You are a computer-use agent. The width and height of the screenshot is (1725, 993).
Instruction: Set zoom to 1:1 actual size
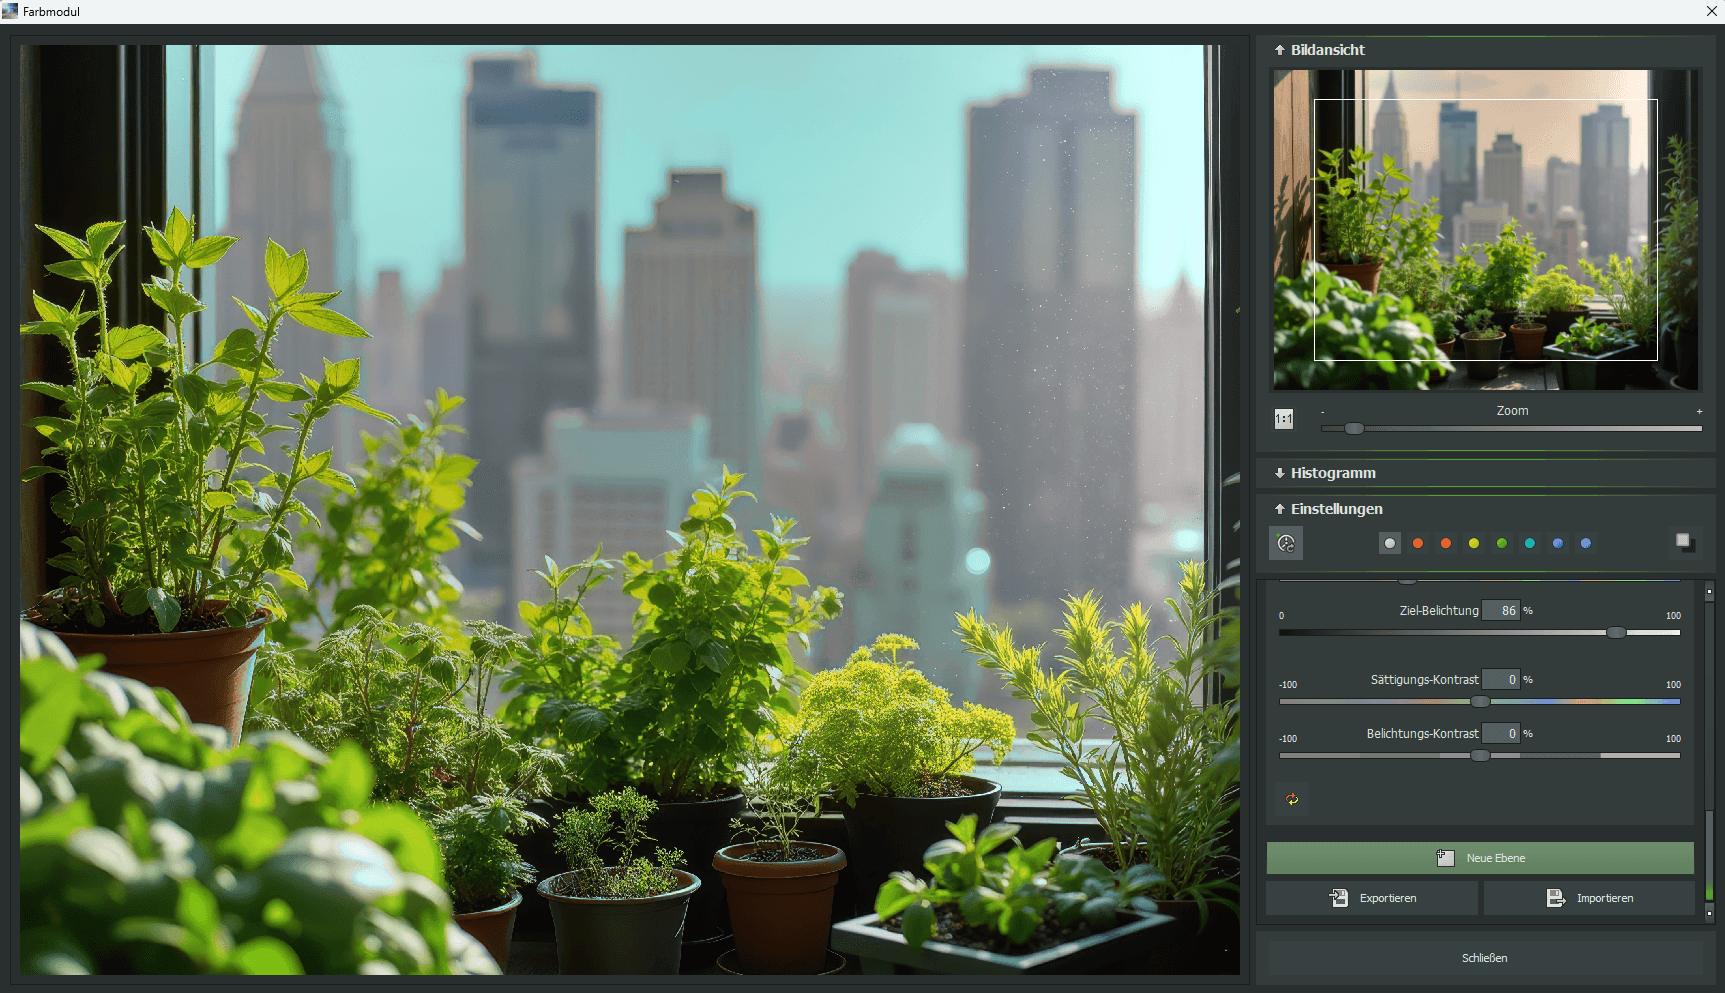1284,419
